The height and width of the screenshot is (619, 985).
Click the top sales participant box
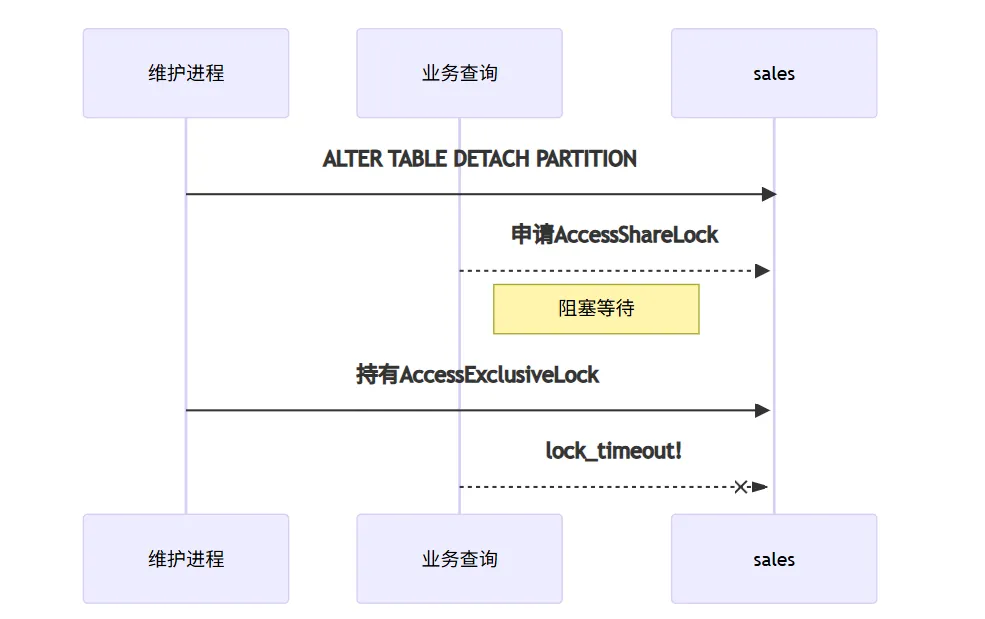pyautogui.click(x=774, y=73)
